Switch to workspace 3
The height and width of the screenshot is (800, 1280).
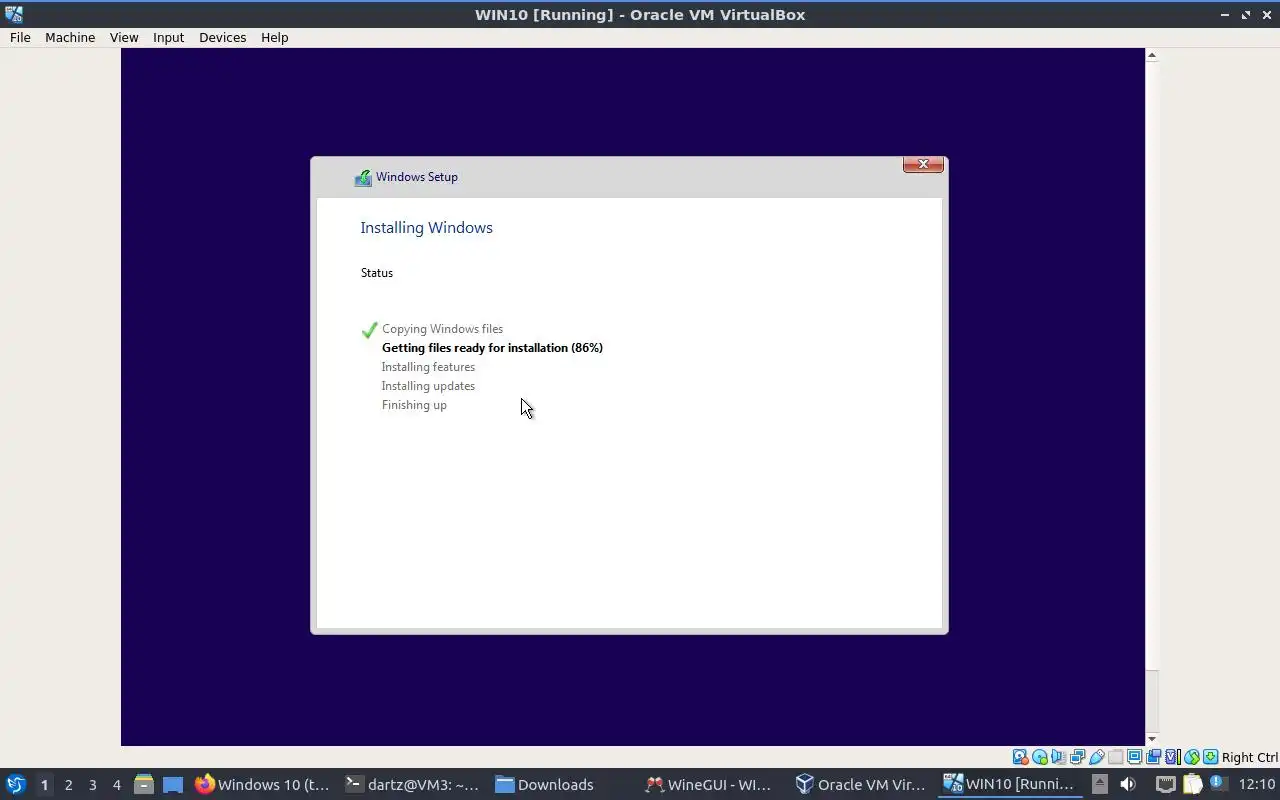[x=92, y=785]
